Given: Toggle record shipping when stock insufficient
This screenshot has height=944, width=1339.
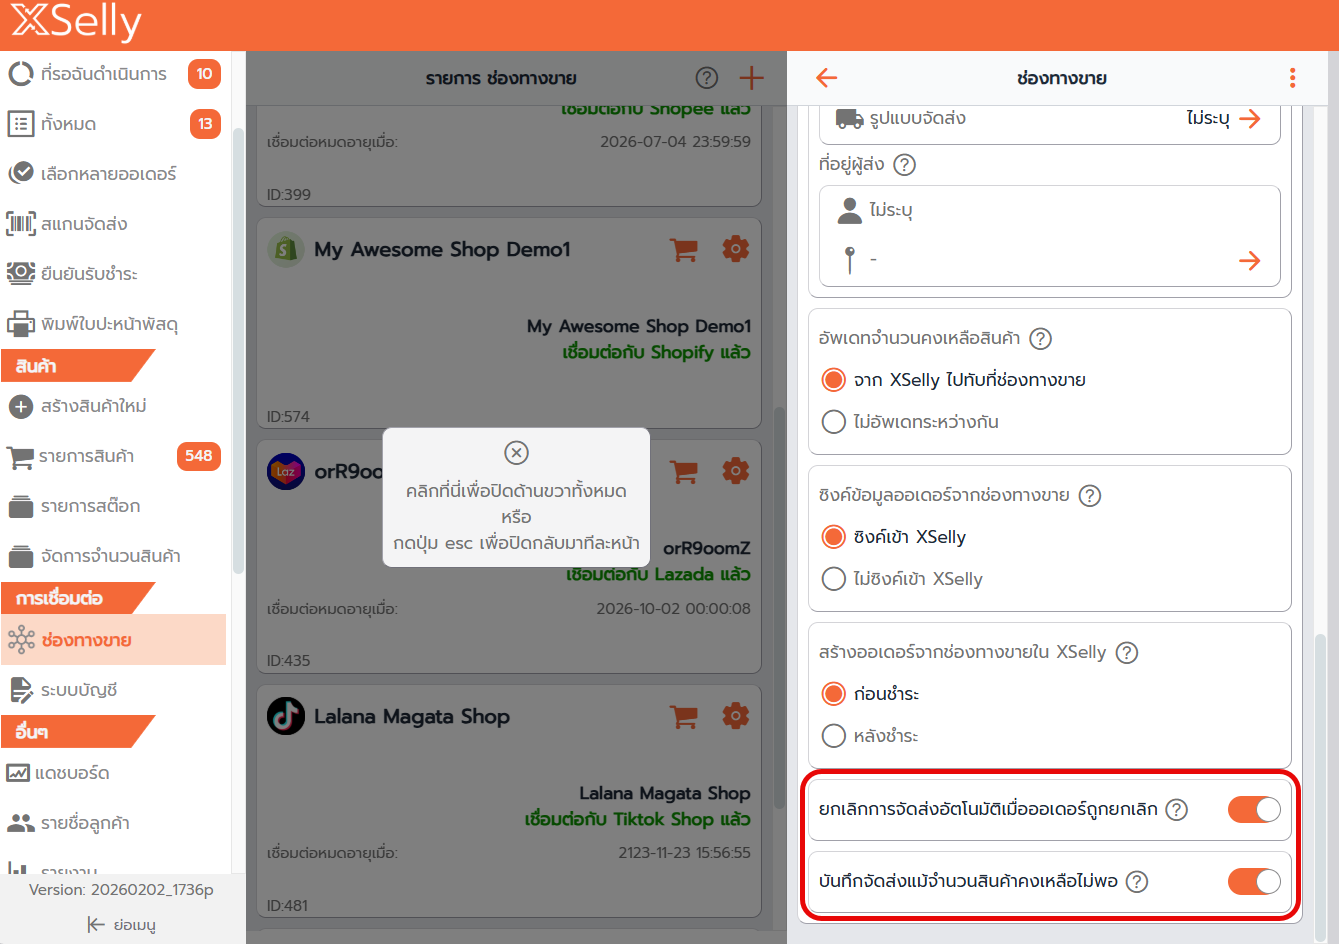Looking at the screenshot, I should (1254, 881).
